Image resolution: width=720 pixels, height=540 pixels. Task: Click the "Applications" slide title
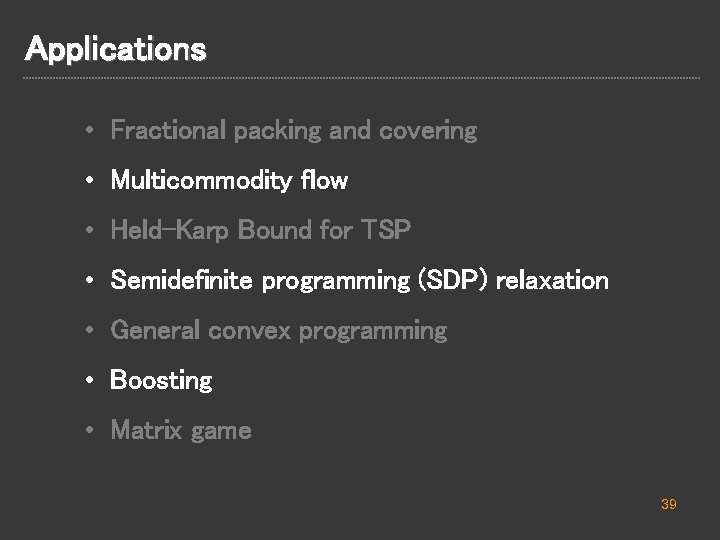(x=115, y=48)
